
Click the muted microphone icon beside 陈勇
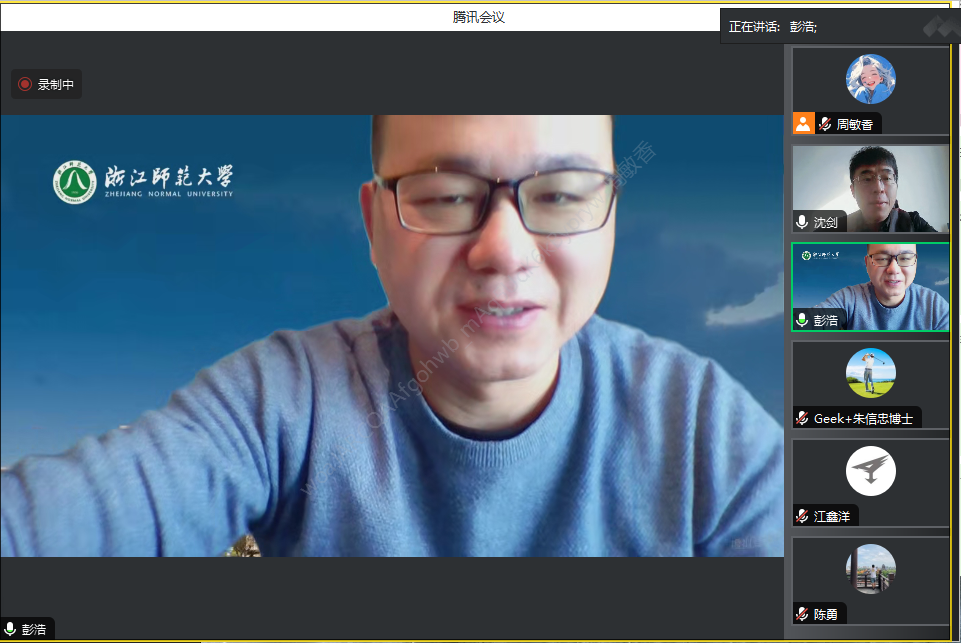[802, 614]
